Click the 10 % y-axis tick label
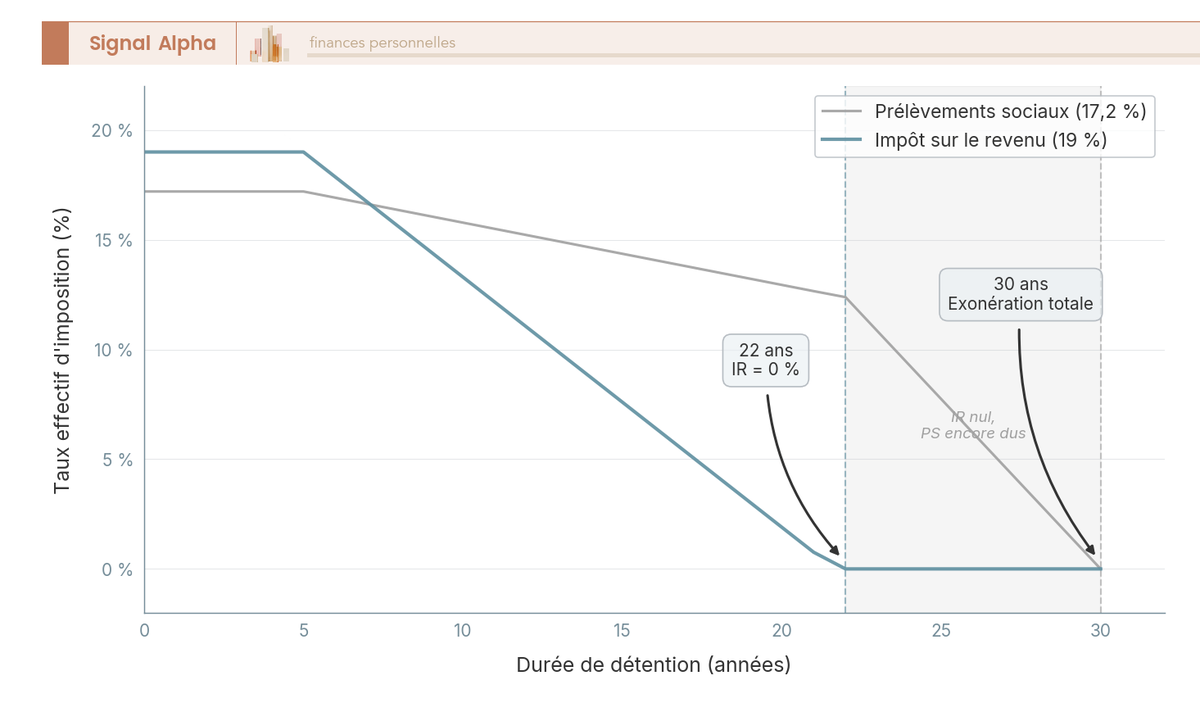The height and width of the screenshot is (721, 1200). 113,350
